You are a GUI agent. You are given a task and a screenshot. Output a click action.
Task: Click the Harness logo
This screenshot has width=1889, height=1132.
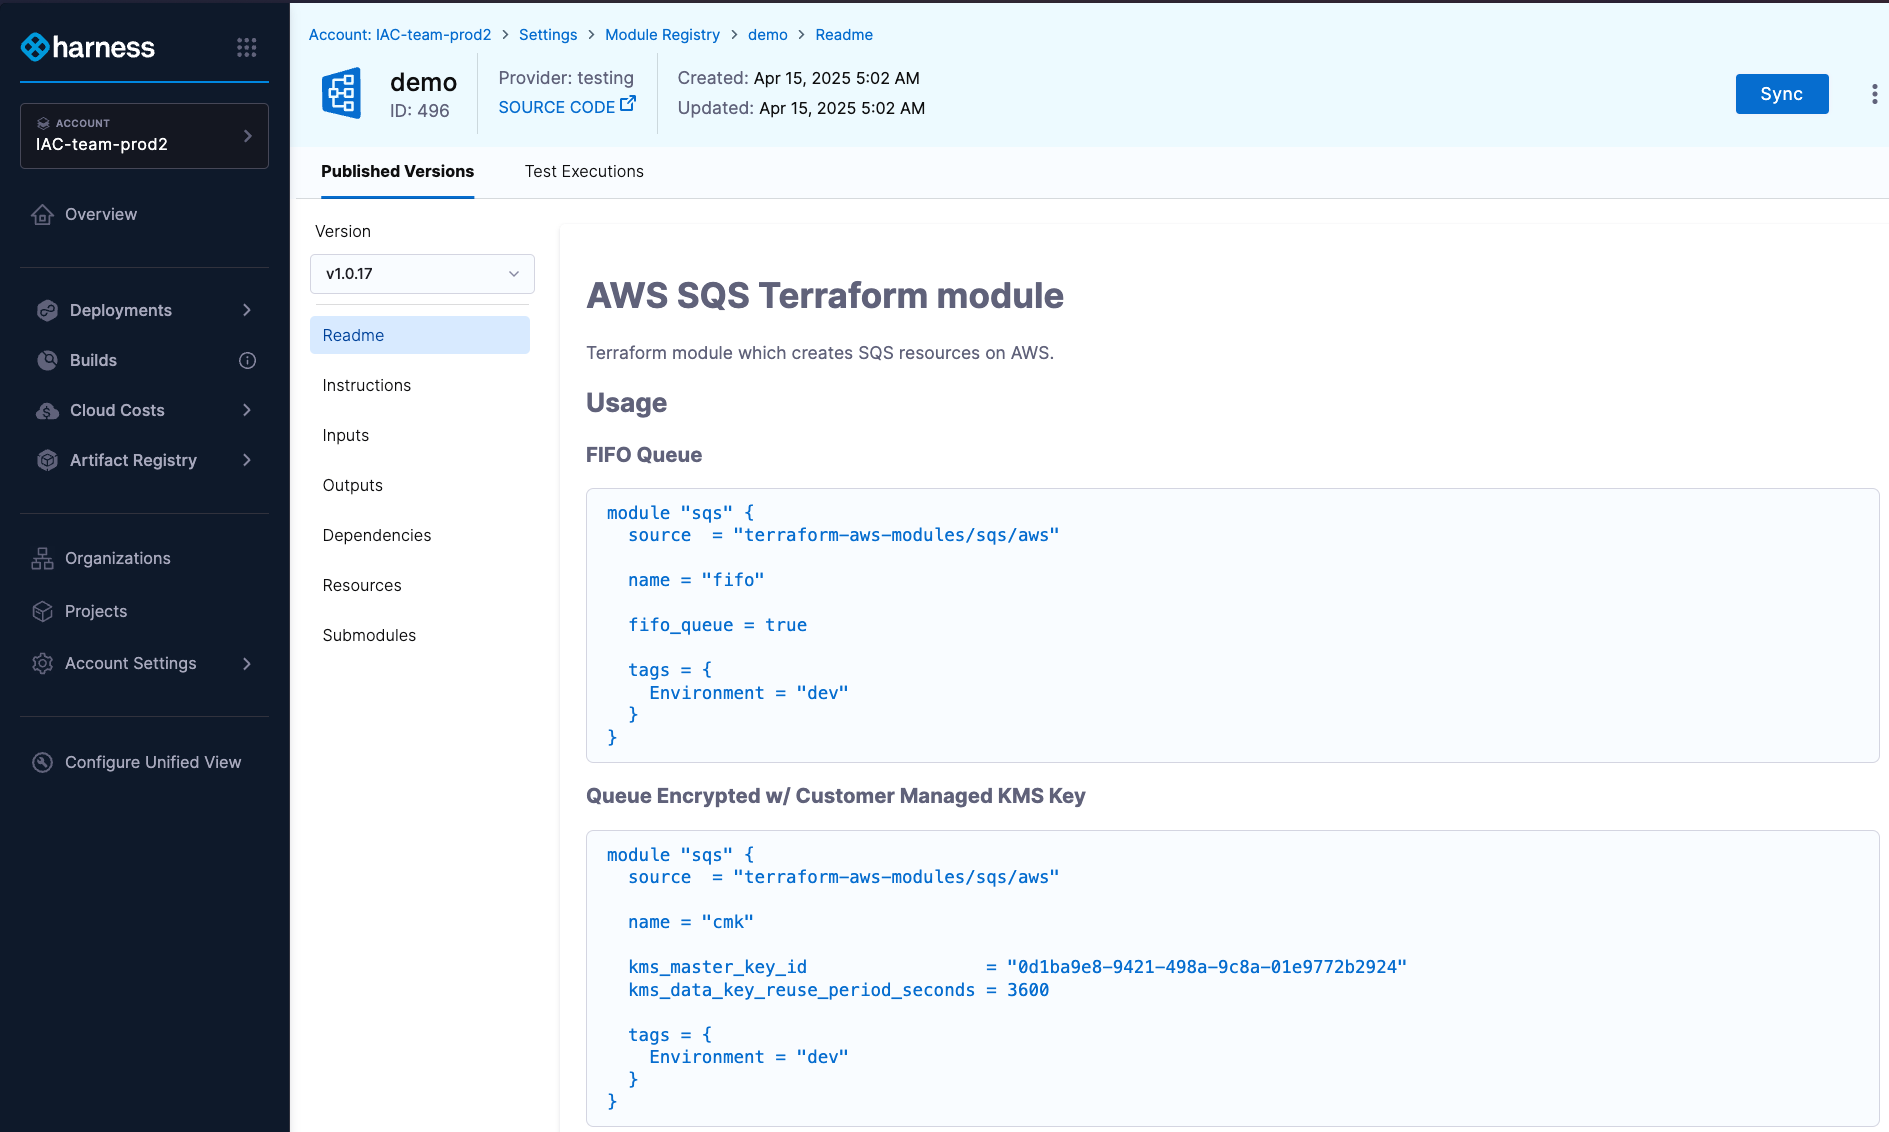88,47
